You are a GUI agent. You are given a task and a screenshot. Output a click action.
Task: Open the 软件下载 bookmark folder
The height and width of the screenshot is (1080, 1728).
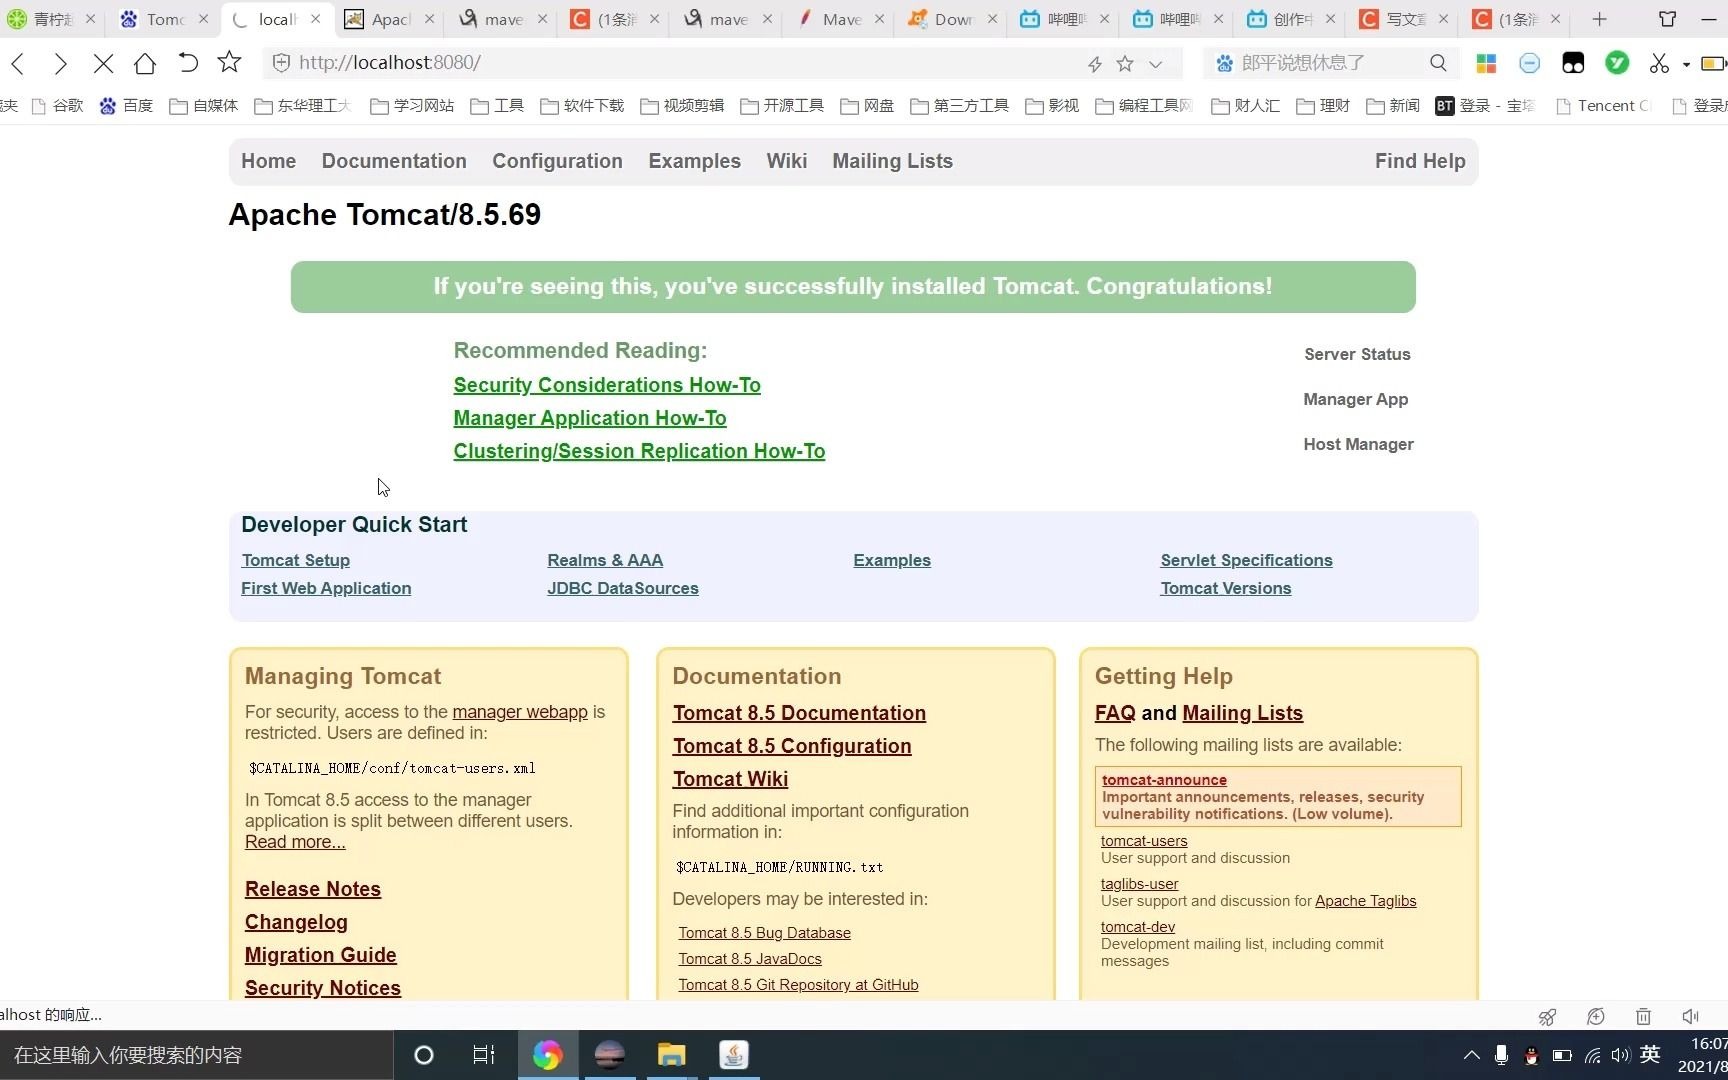tap(582, 106)
